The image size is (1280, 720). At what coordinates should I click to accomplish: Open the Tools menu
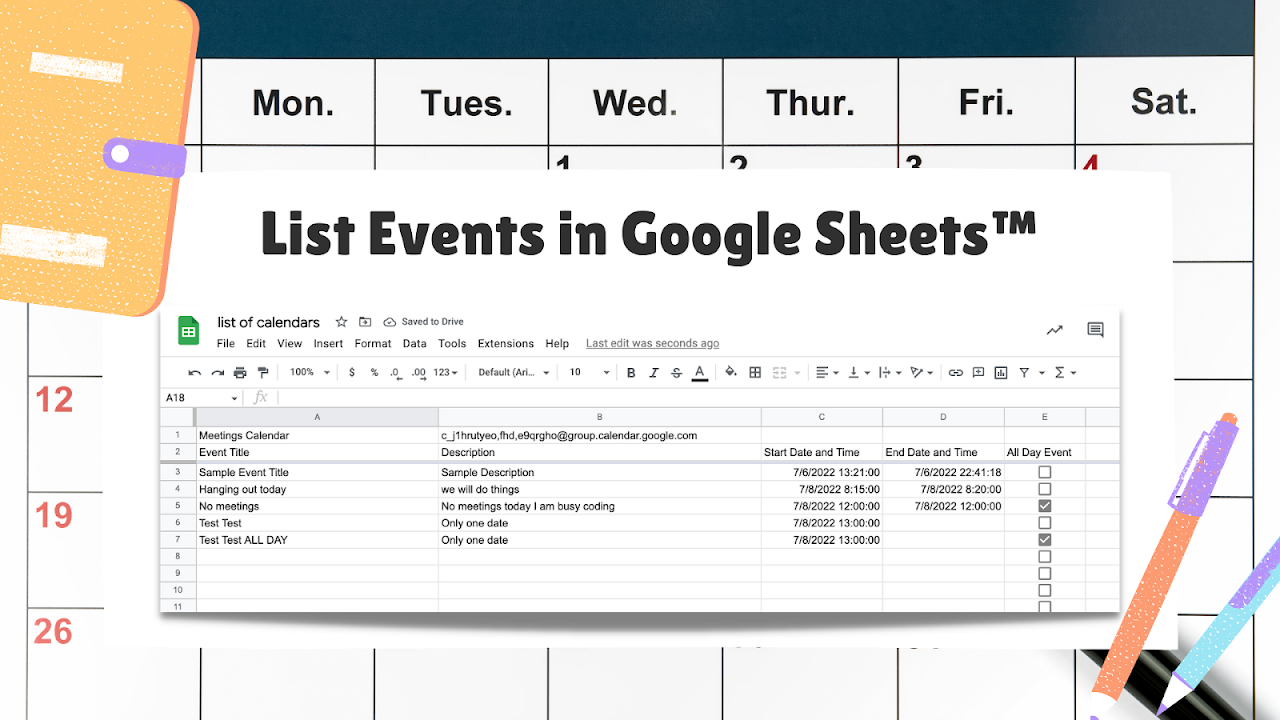click(x=452, y=344)
